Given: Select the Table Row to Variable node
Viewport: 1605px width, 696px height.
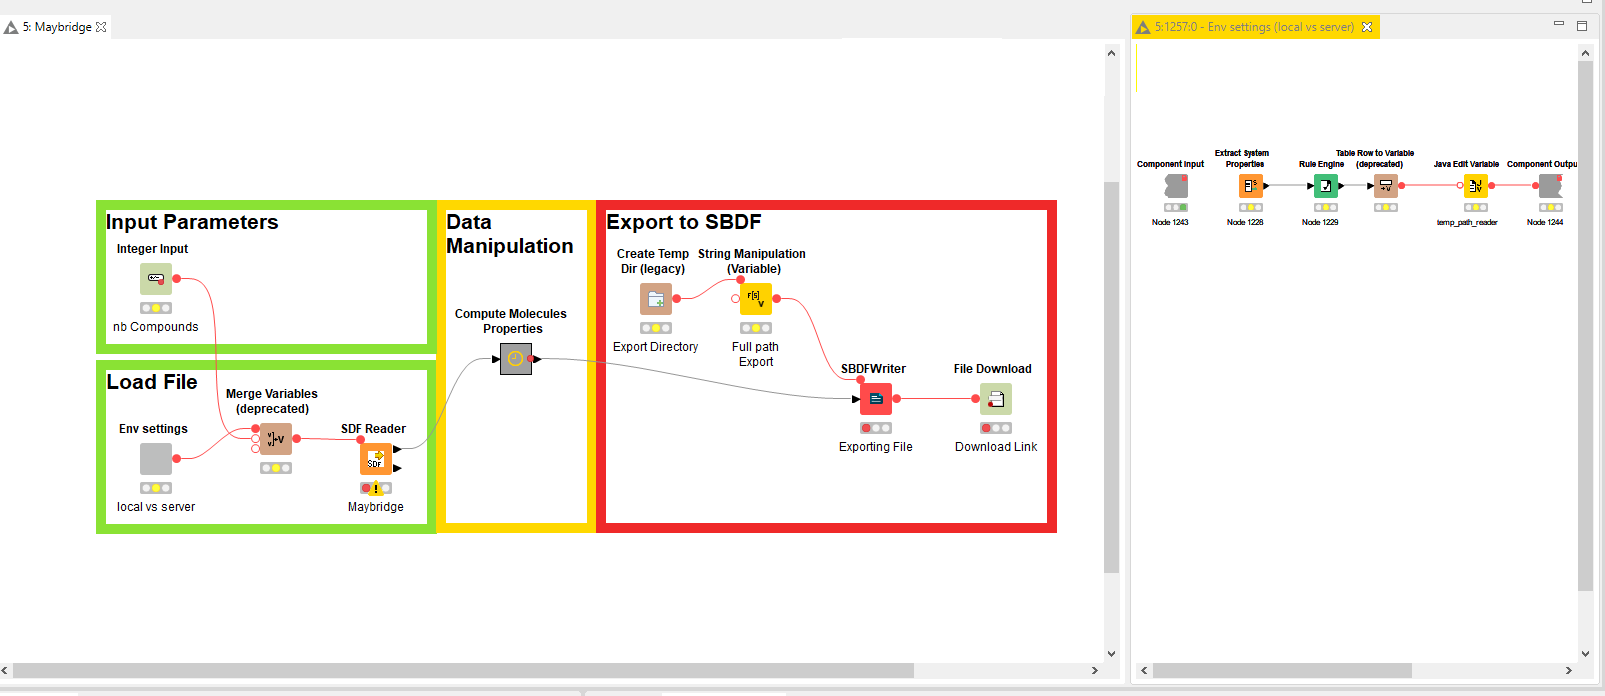Looking at the screenshot, I should click(1386, 186).
